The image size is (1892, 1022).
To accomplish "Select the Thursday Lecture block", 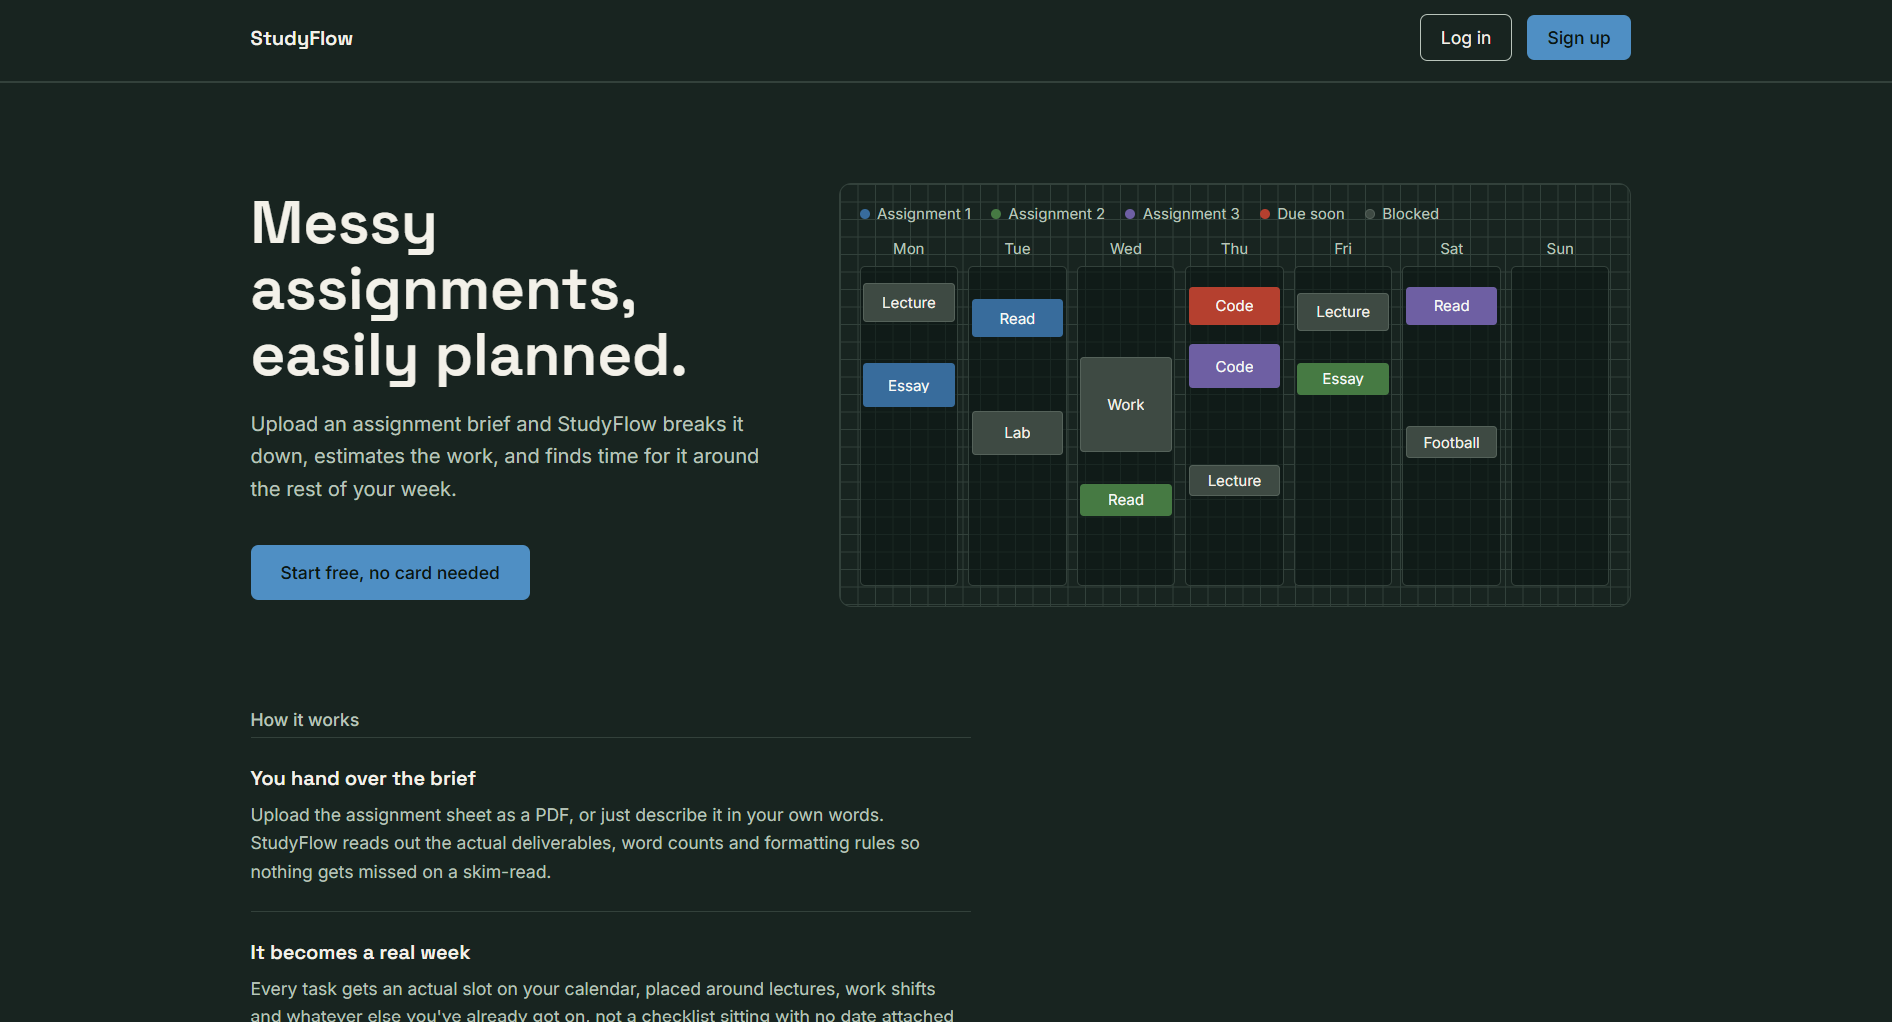I will 1234,481.
